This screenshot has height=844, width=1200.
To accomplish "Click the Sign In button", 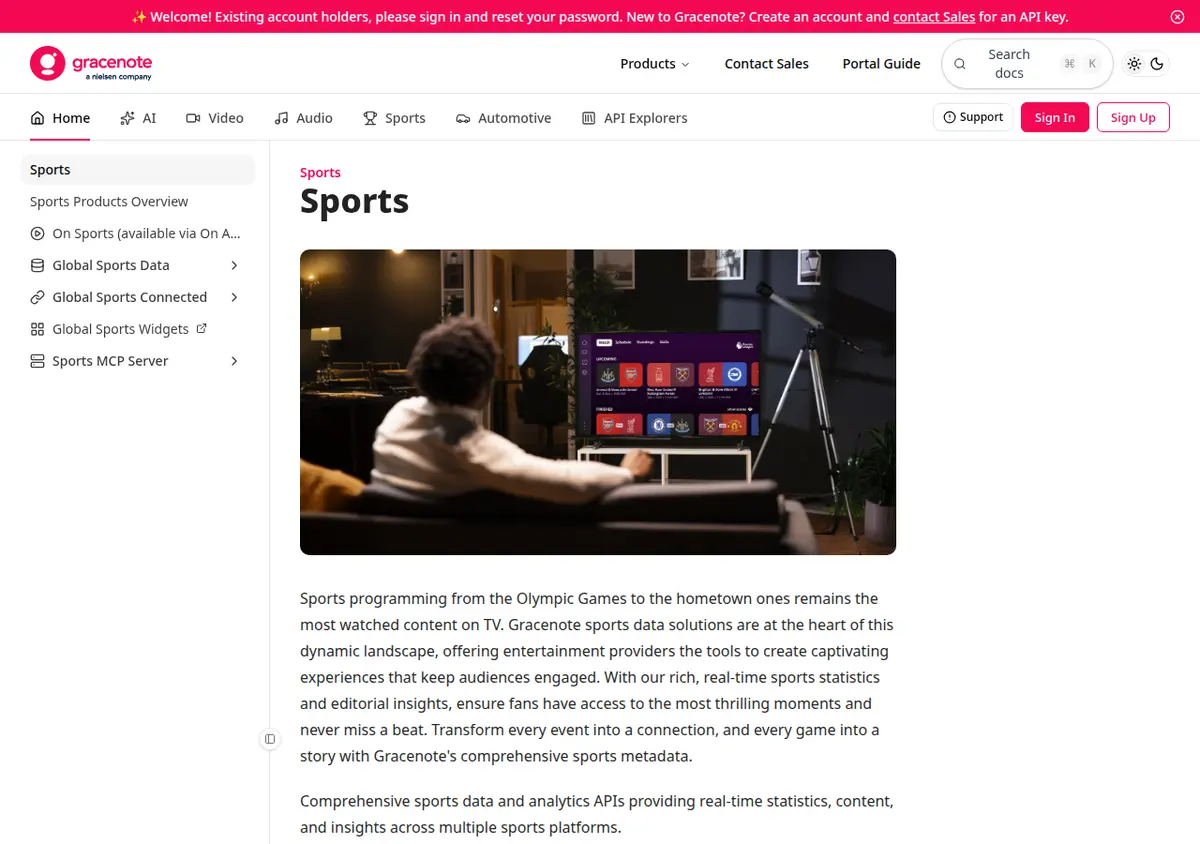I will click(x=1055, y=118).
